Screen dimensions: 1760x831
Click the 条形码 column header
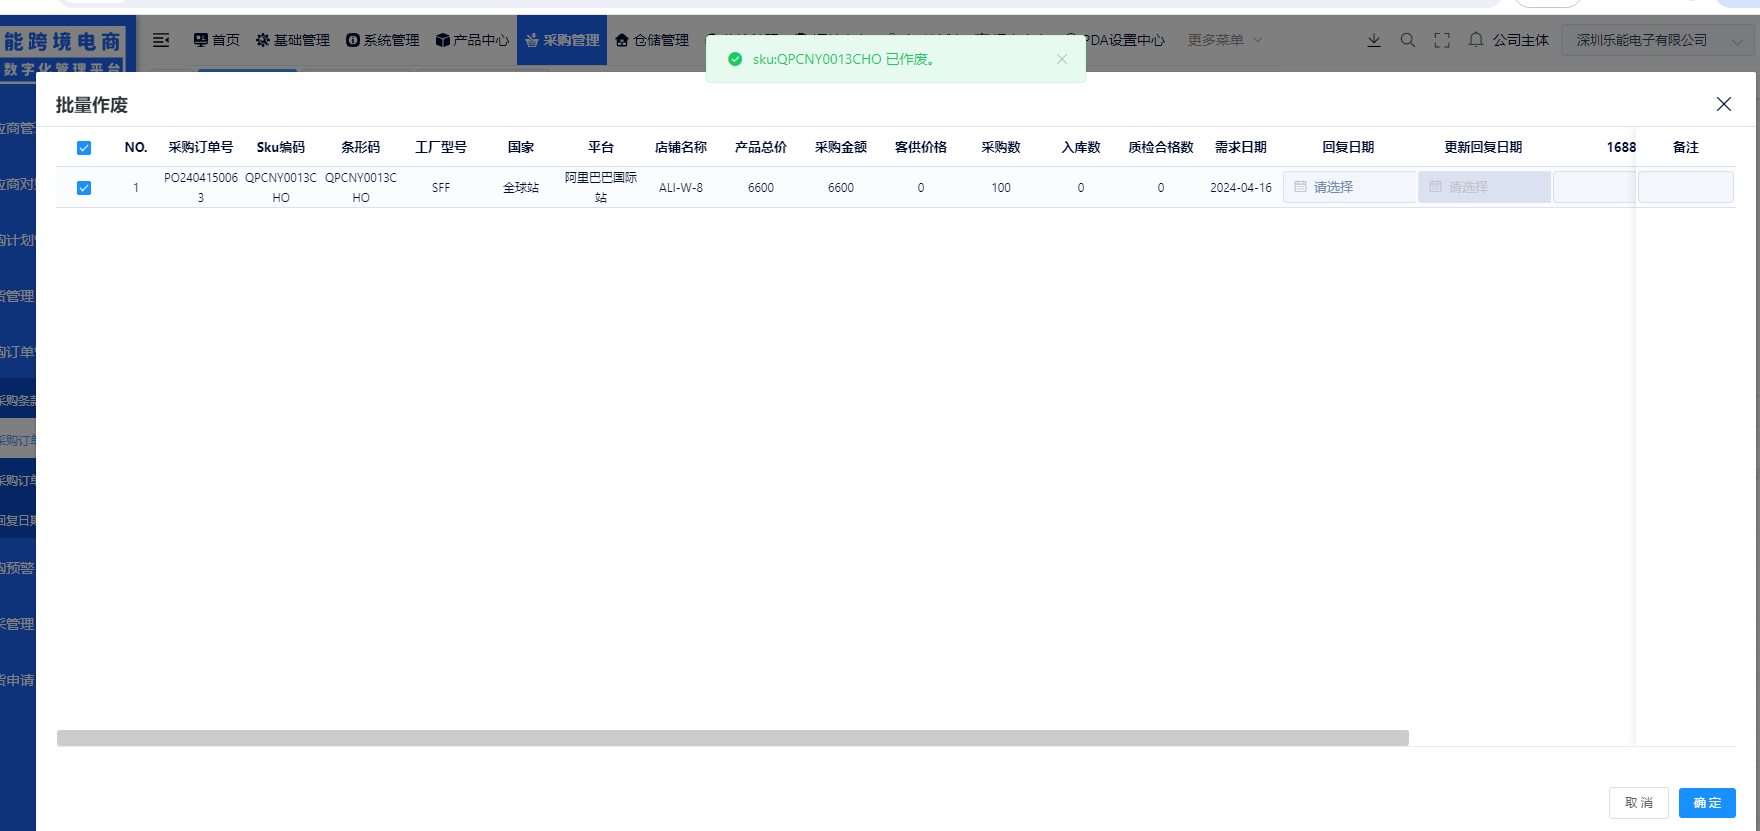[x=361, y=147]
